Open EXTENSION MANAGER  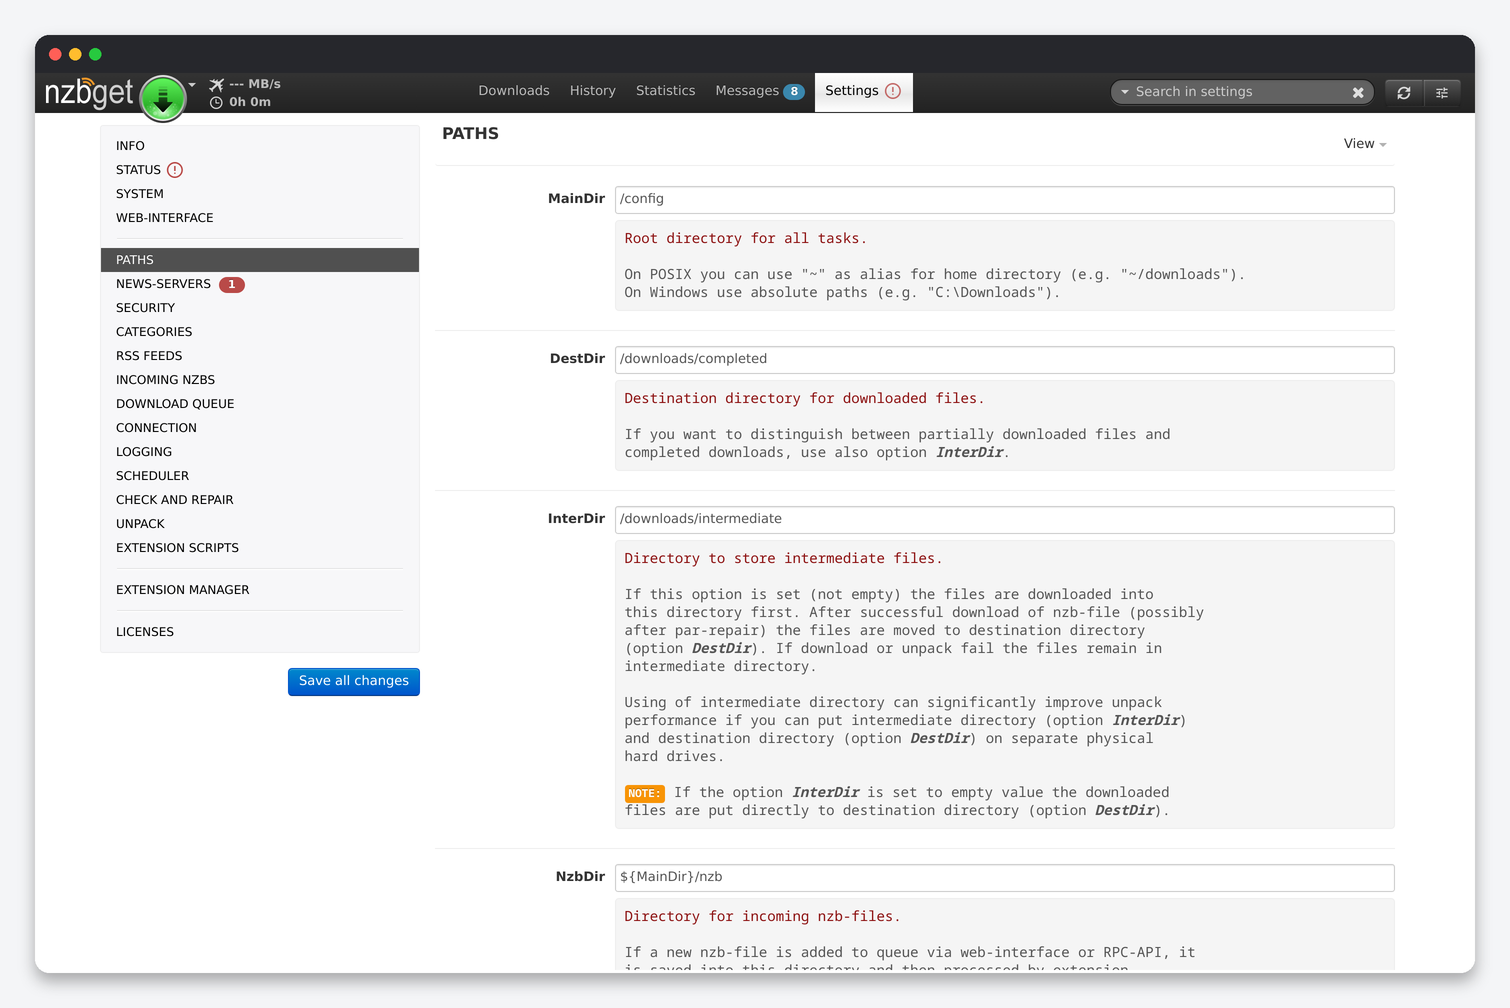point(260,590)
